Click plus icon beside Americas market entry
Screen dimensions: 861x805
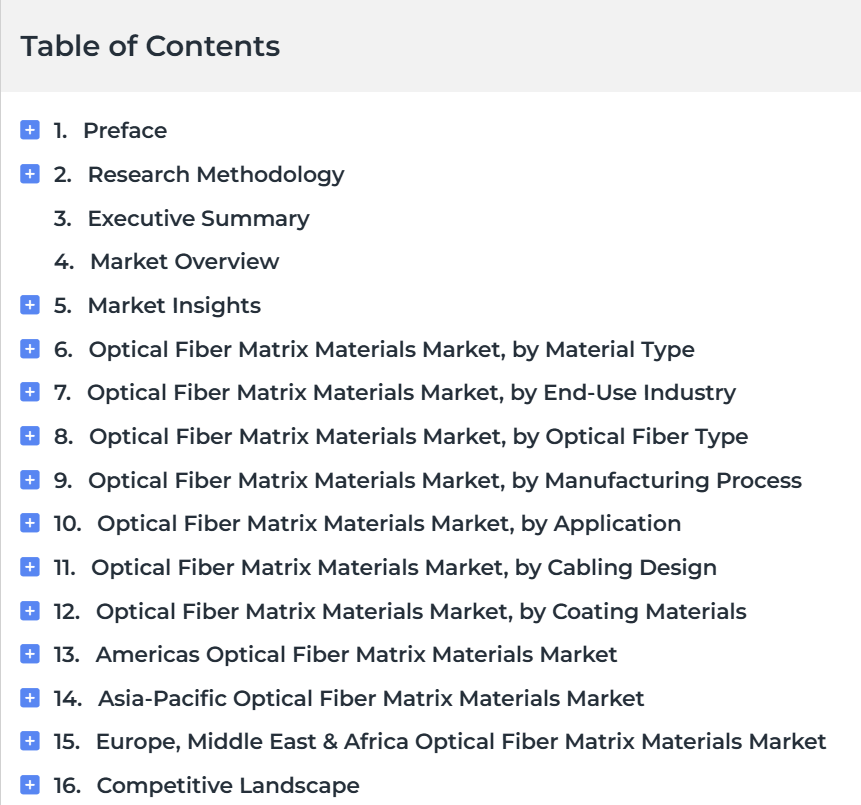30,654
